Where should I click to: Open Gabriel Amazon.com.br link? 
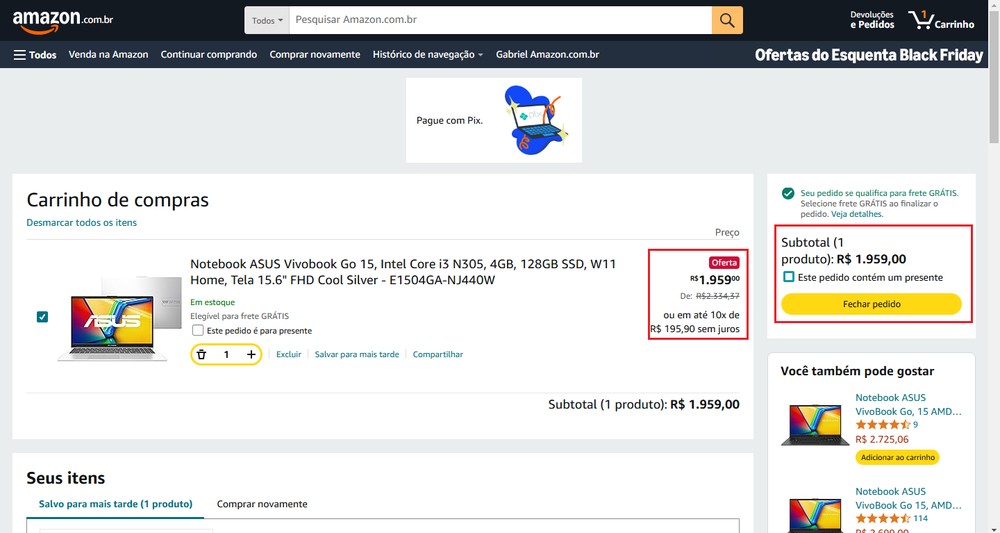click(x=547, y=55)
